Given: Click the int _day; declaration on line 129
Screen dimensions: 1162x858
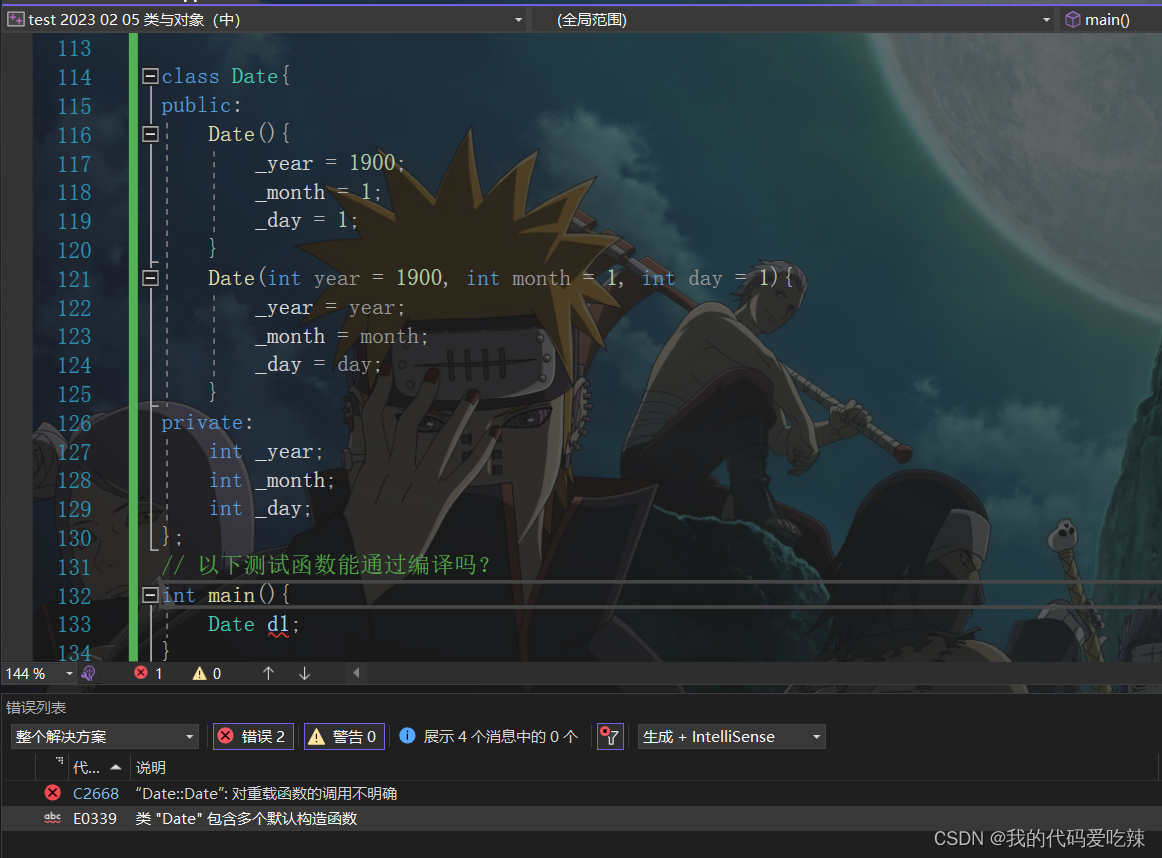Looking at the screenshot, I should click(260, 509).
